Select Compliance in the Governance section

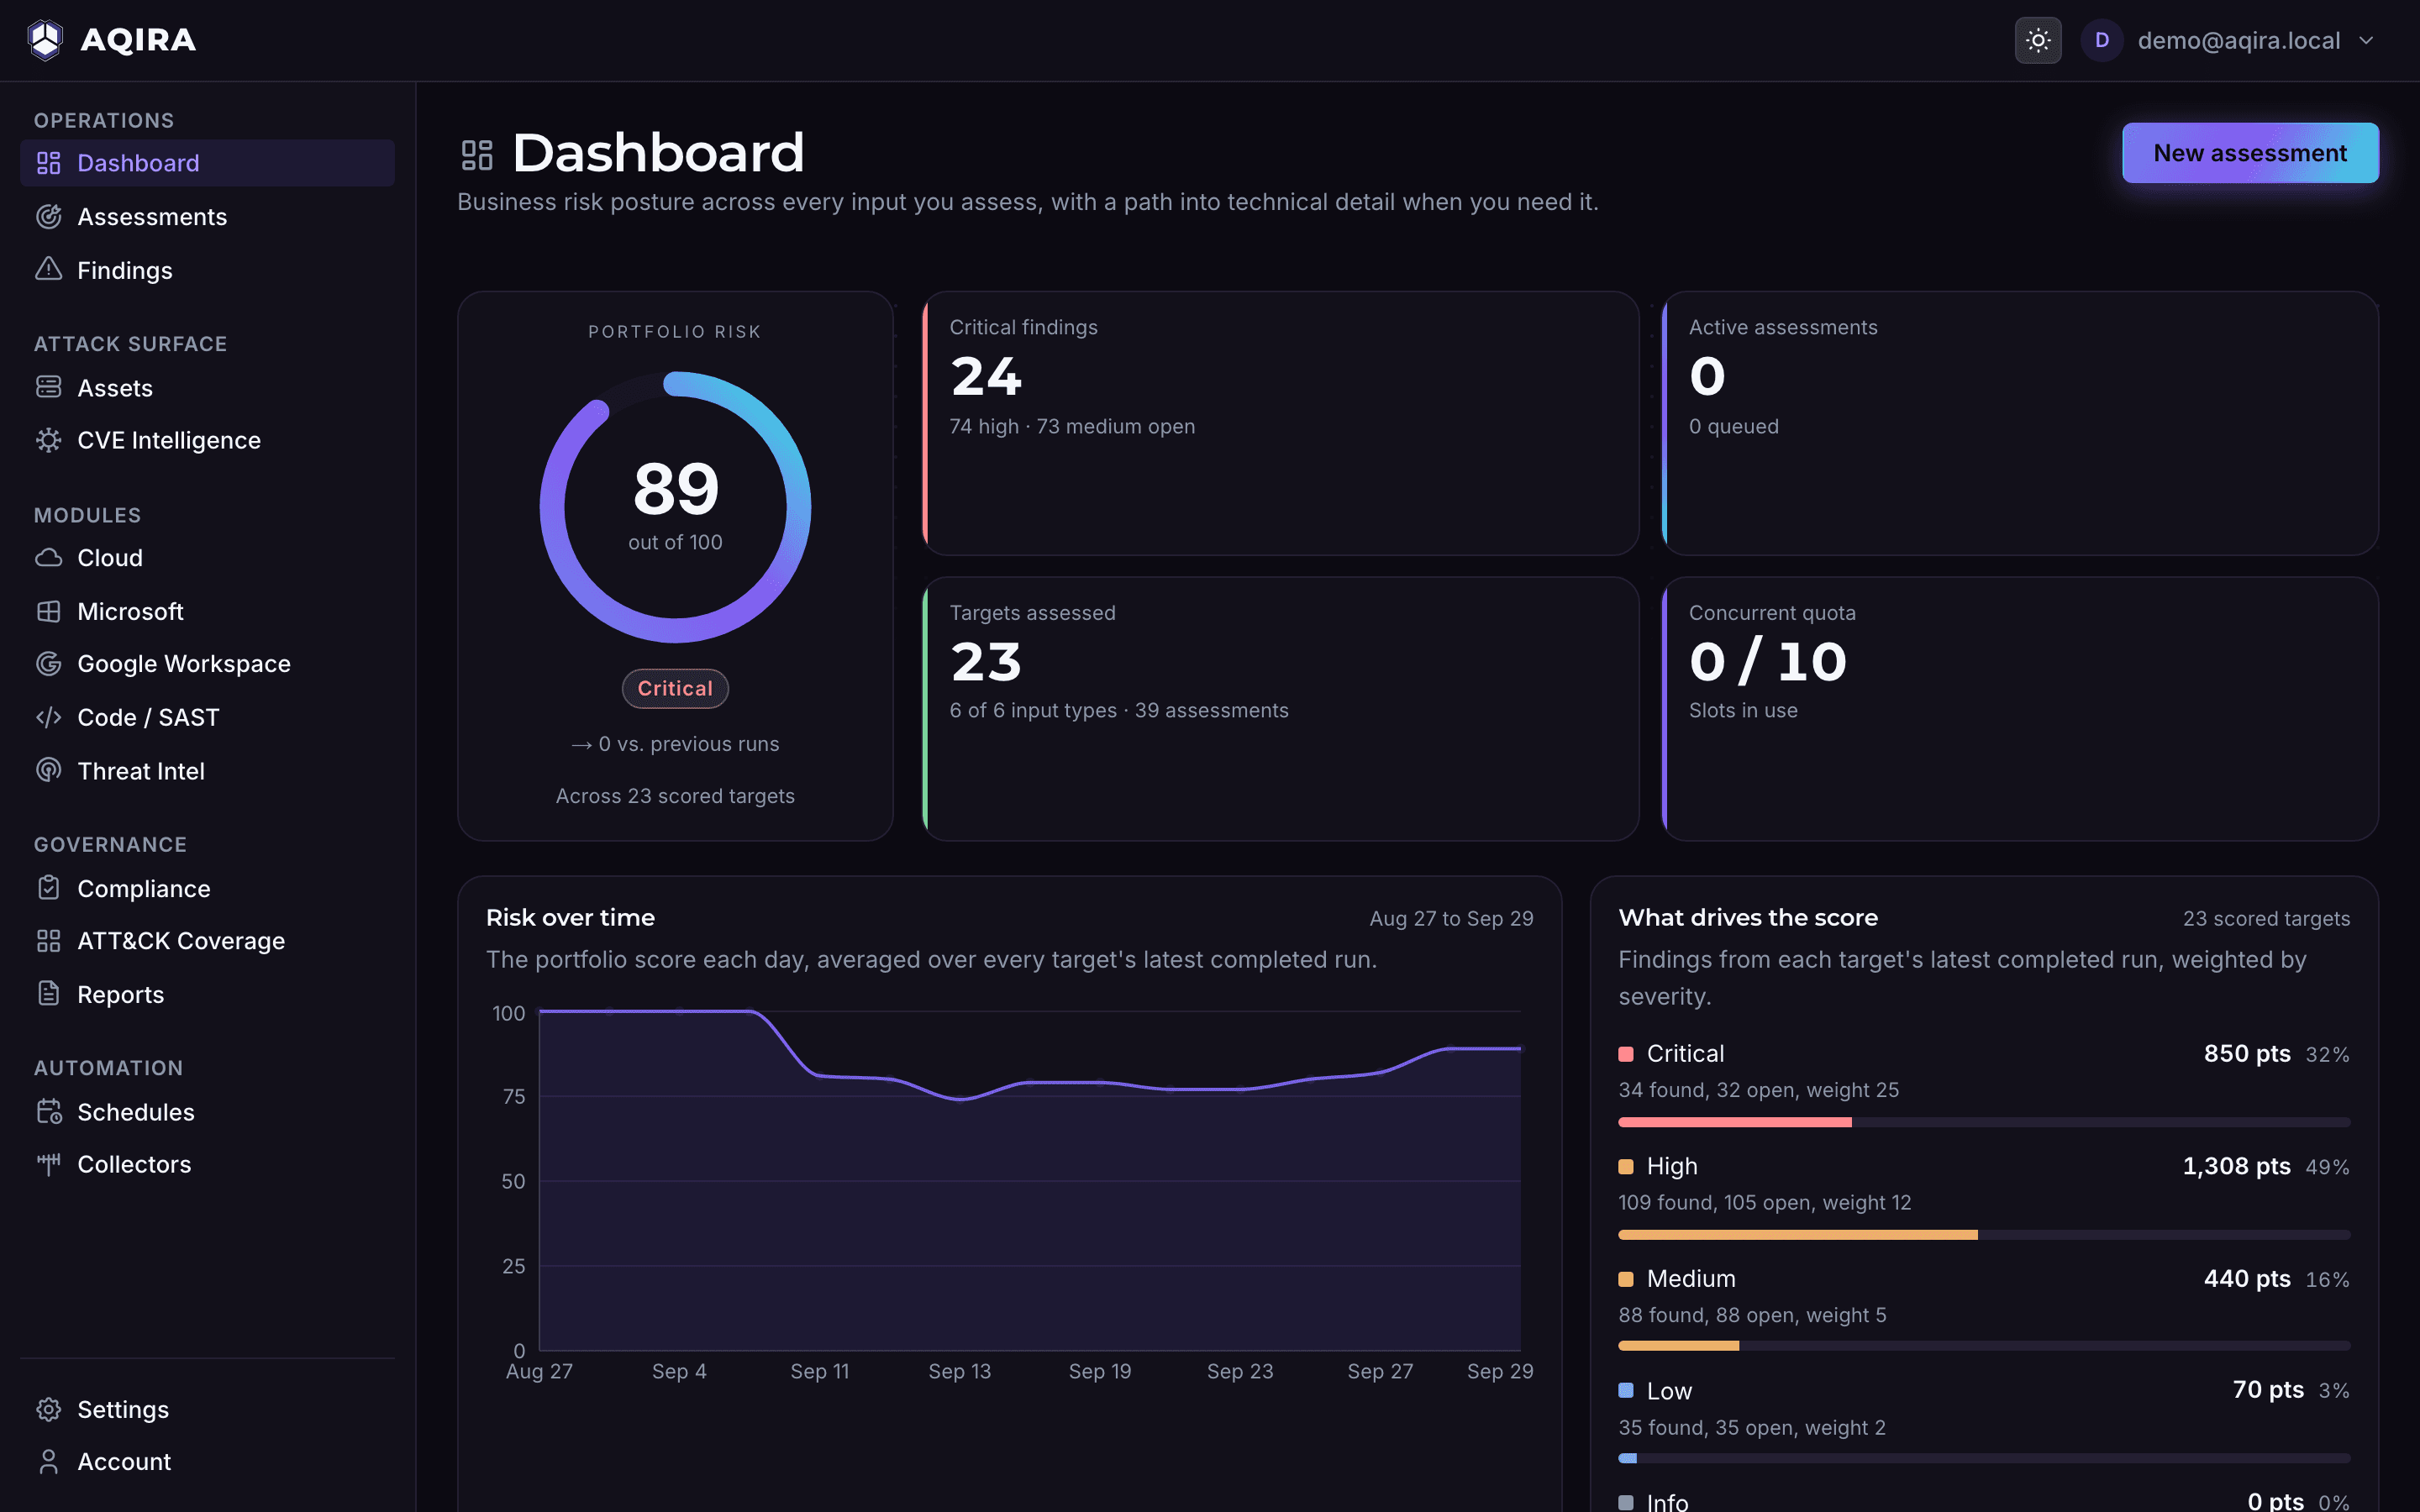tap(207, 888)
